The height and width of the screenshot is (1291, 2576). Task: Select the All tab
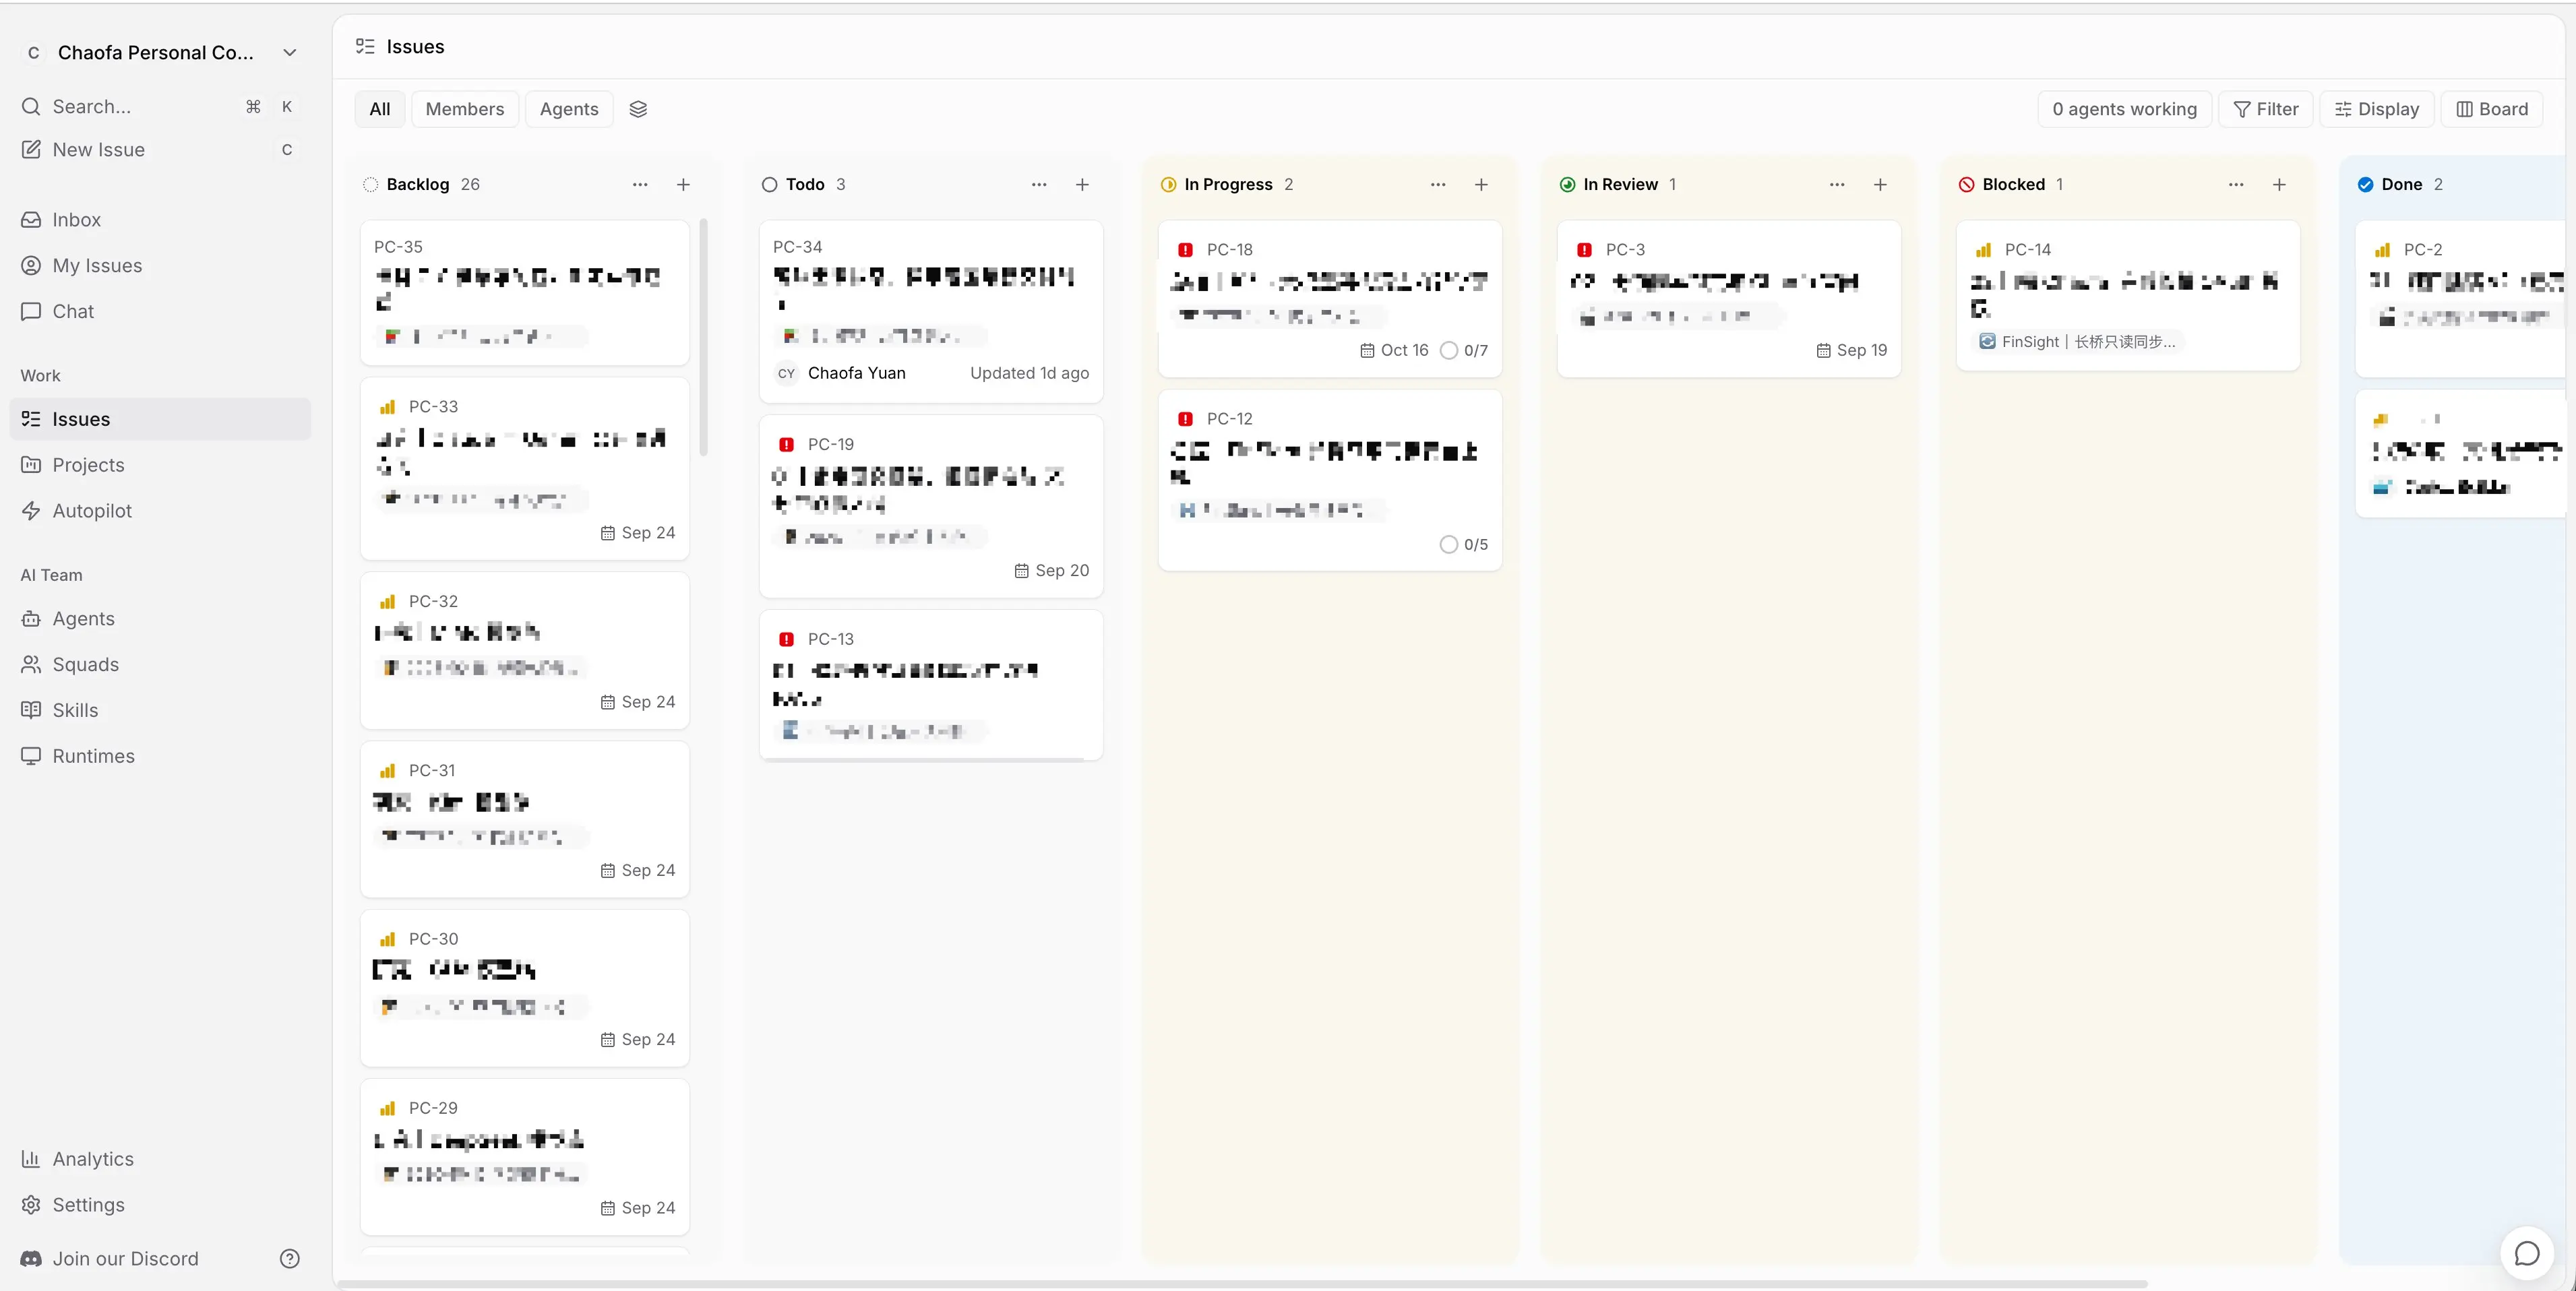(380, 109)
